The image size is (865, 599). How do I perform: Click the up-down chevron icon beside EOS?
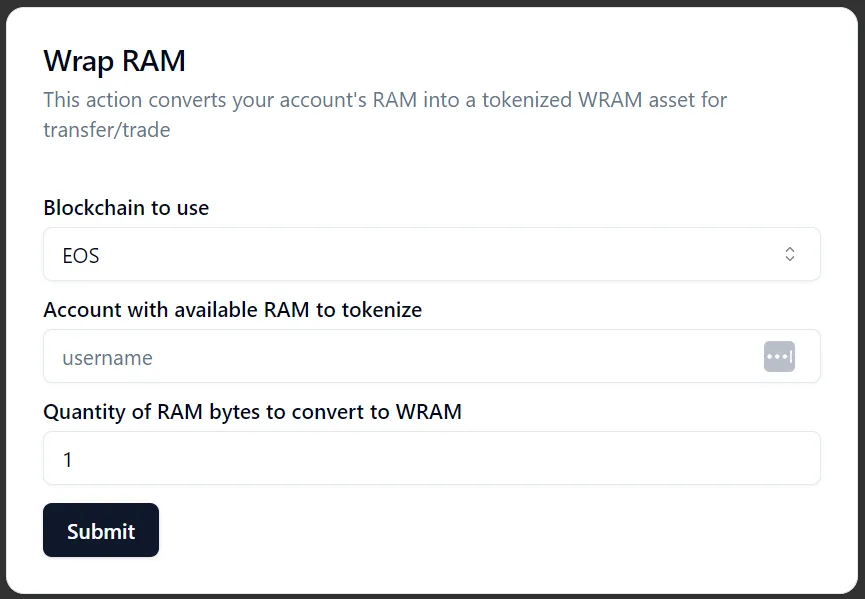coord(789,254)
